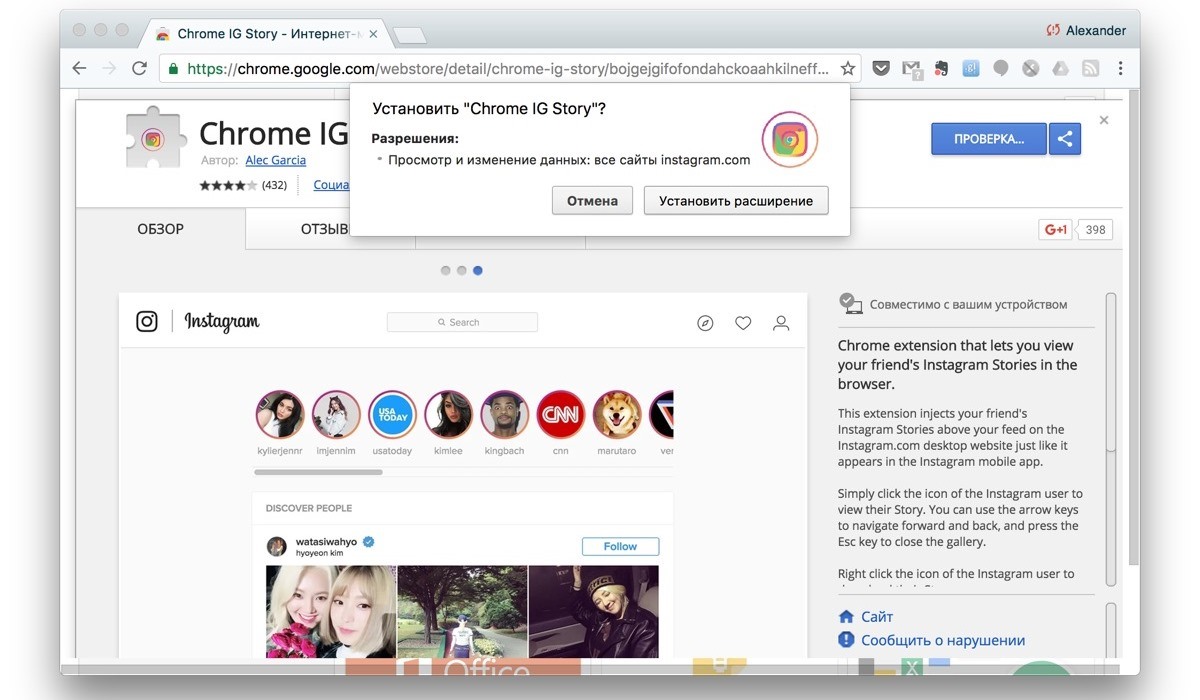Viewport: 1200px width, 700px height.
Task: Open kimlee's story avatar
Action: (x=448, y=414)
